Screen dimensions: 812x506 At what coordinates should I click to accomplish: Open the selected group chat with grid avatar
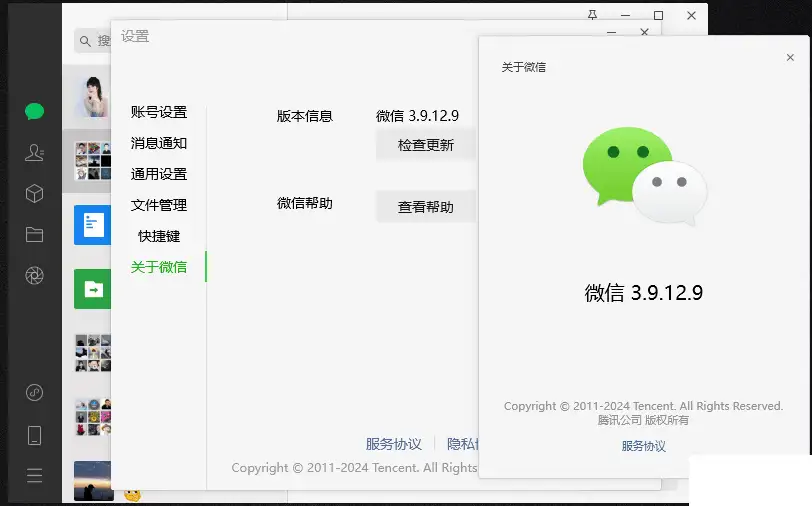click(x=93, y=161)
